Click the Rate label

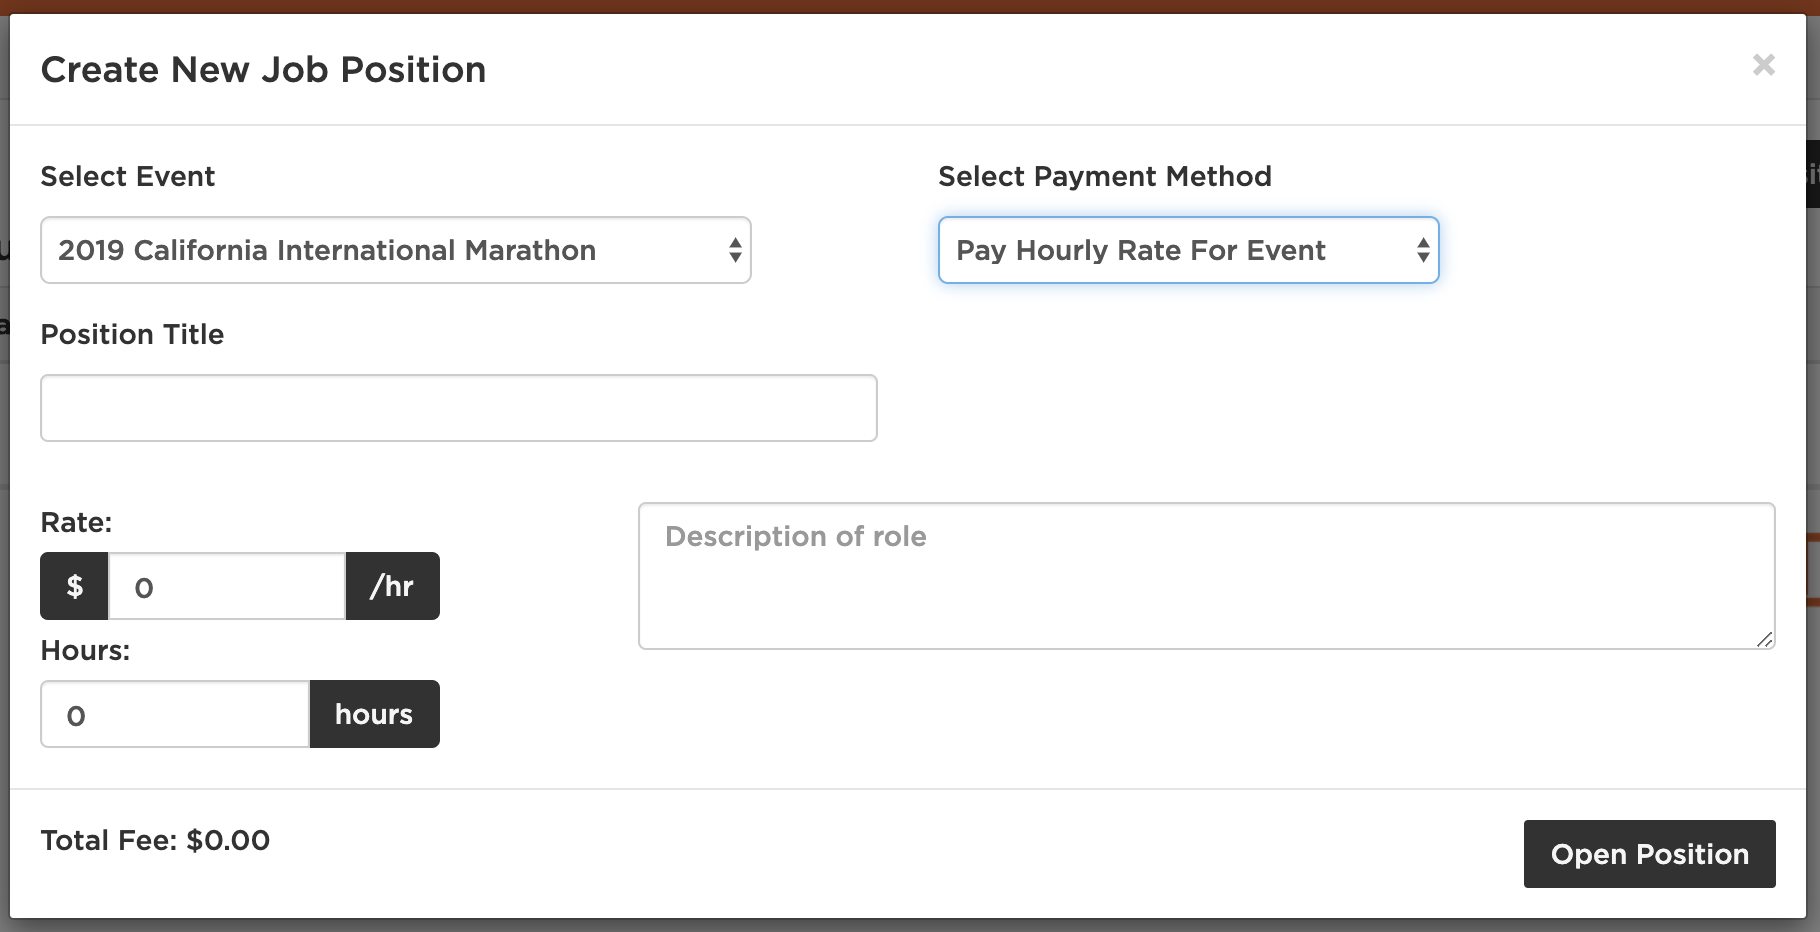click(x=76, y=522)
